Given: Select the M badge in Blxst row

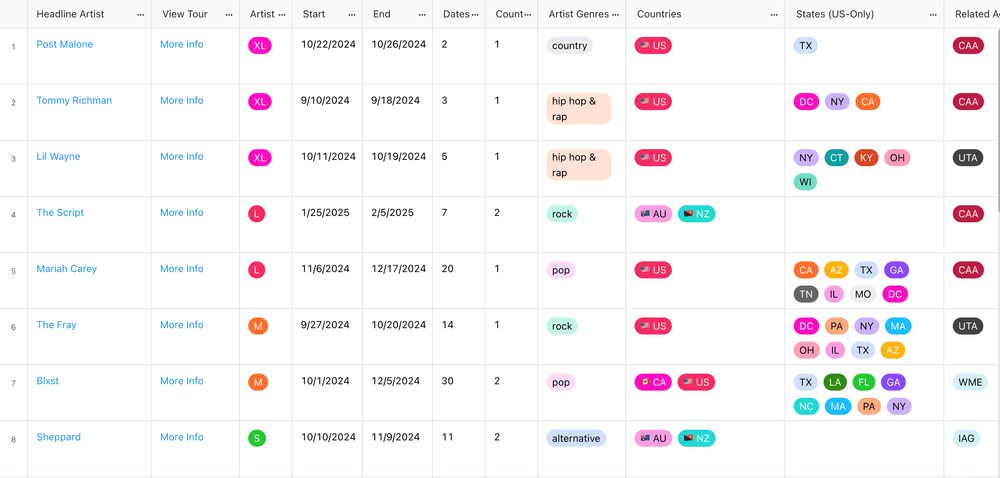Looking at the screenshot, I should [x=258, y=382].
